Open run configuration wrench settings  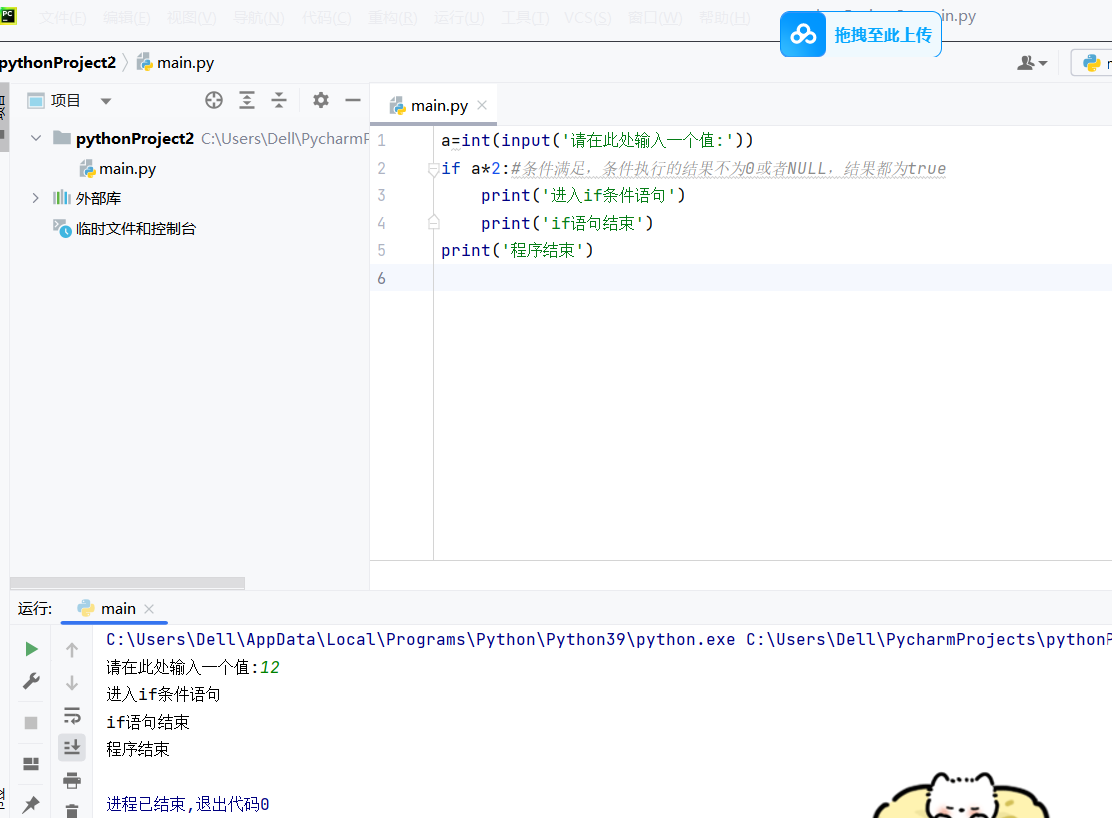31,682
